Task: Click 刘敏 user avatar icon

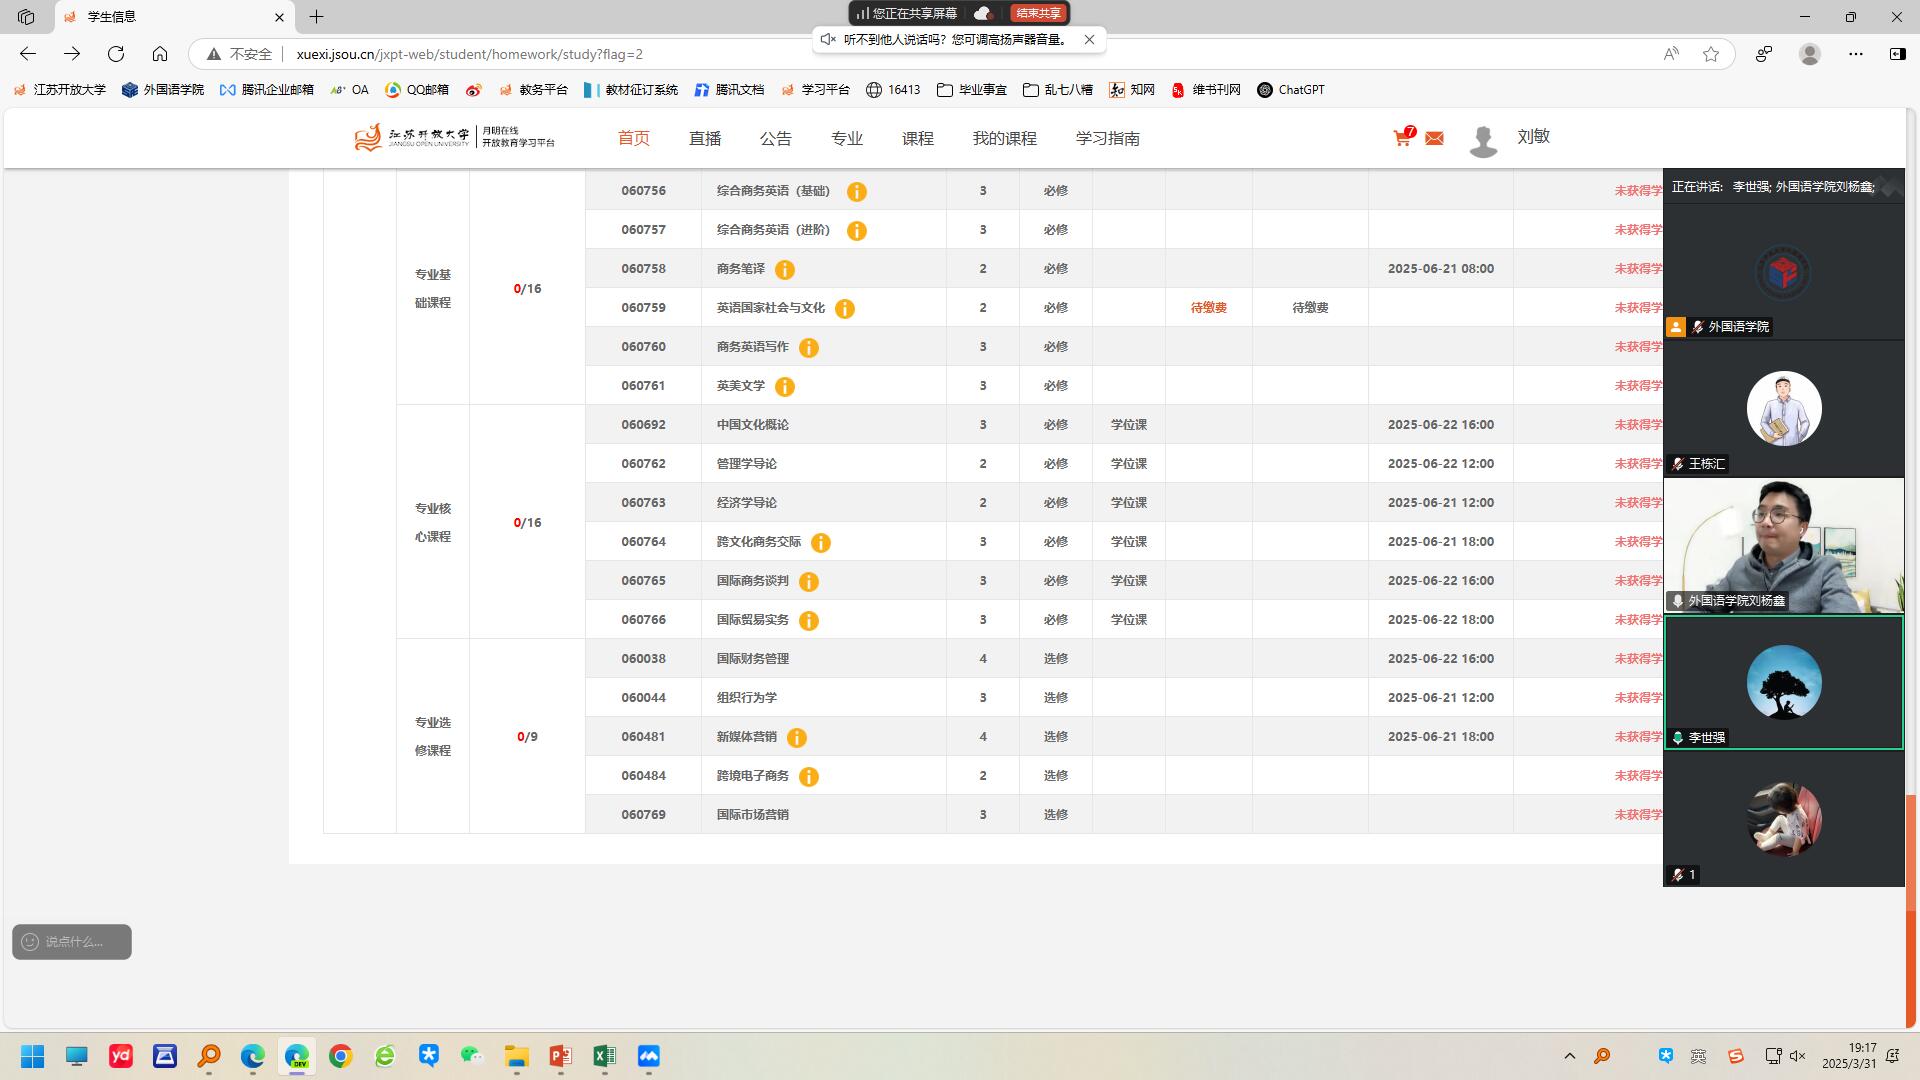Action: coord(1483,140)
